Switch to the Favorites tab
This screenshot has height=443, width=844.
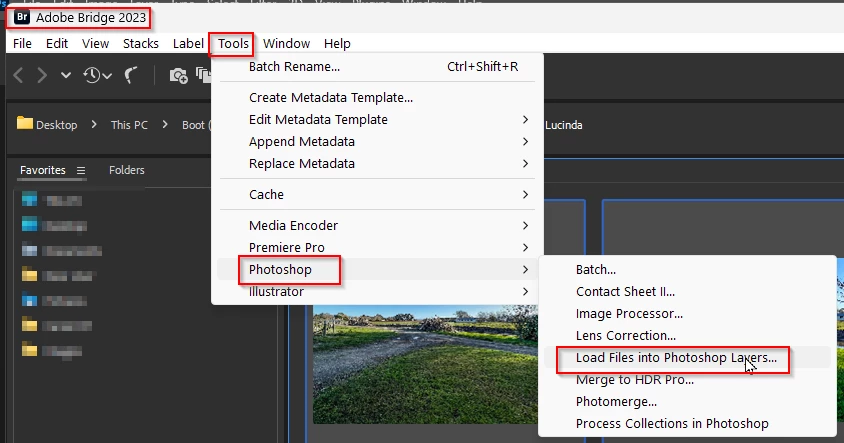43,170
